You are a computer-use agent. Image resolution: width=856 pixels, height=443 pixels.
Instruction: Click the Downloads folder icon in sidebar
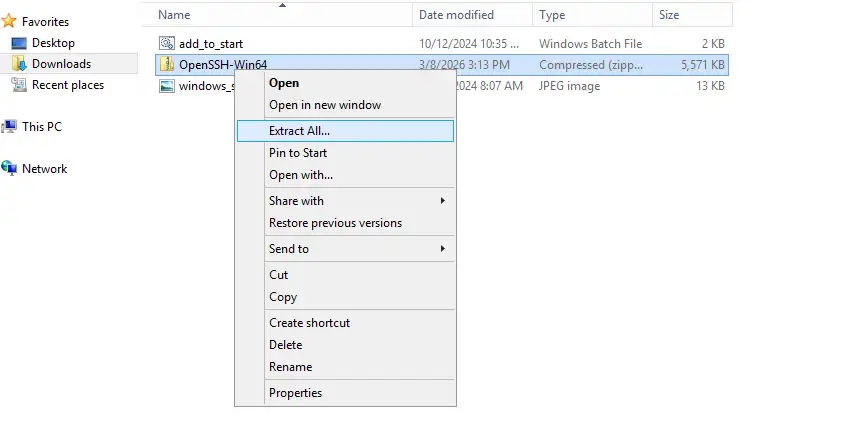coord(19,64)
